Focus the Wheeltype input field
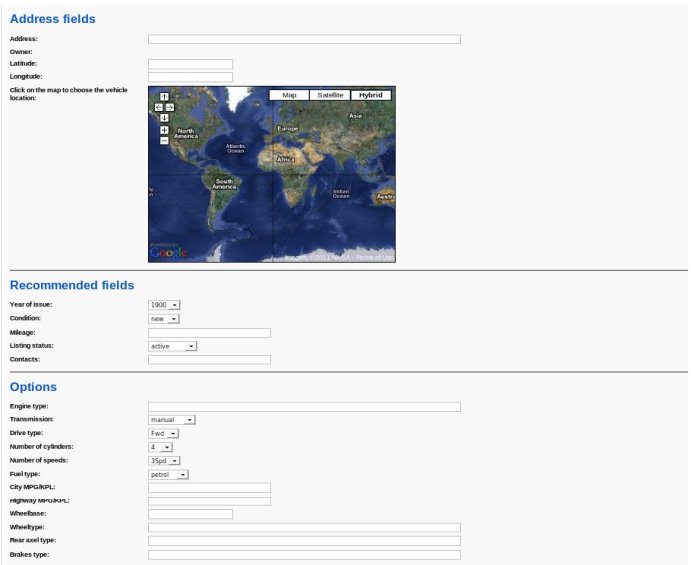The height and width of the screenshot is (565, 691). click(304, 528)
